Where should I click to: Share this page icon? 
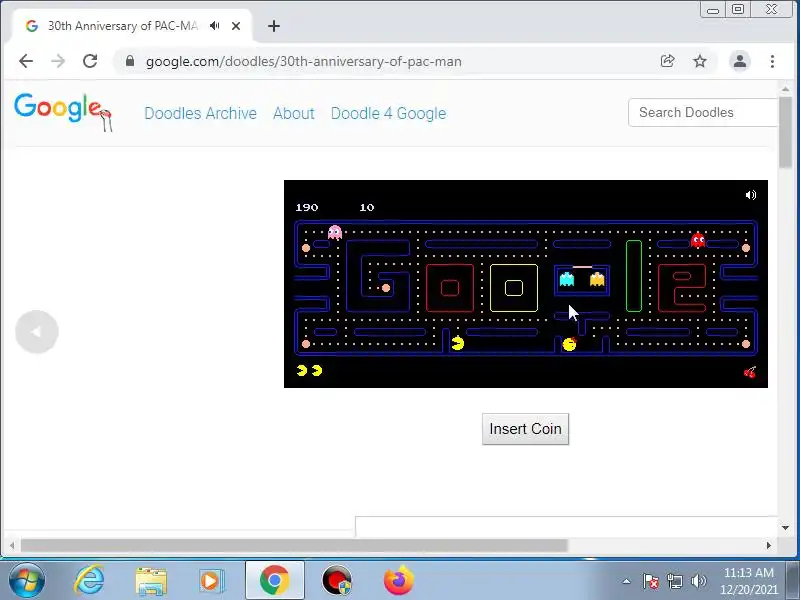667,61
